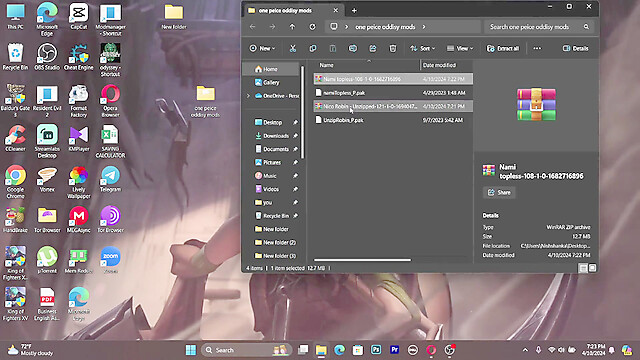Show hidden system tray icons

[x=525, y=350]
